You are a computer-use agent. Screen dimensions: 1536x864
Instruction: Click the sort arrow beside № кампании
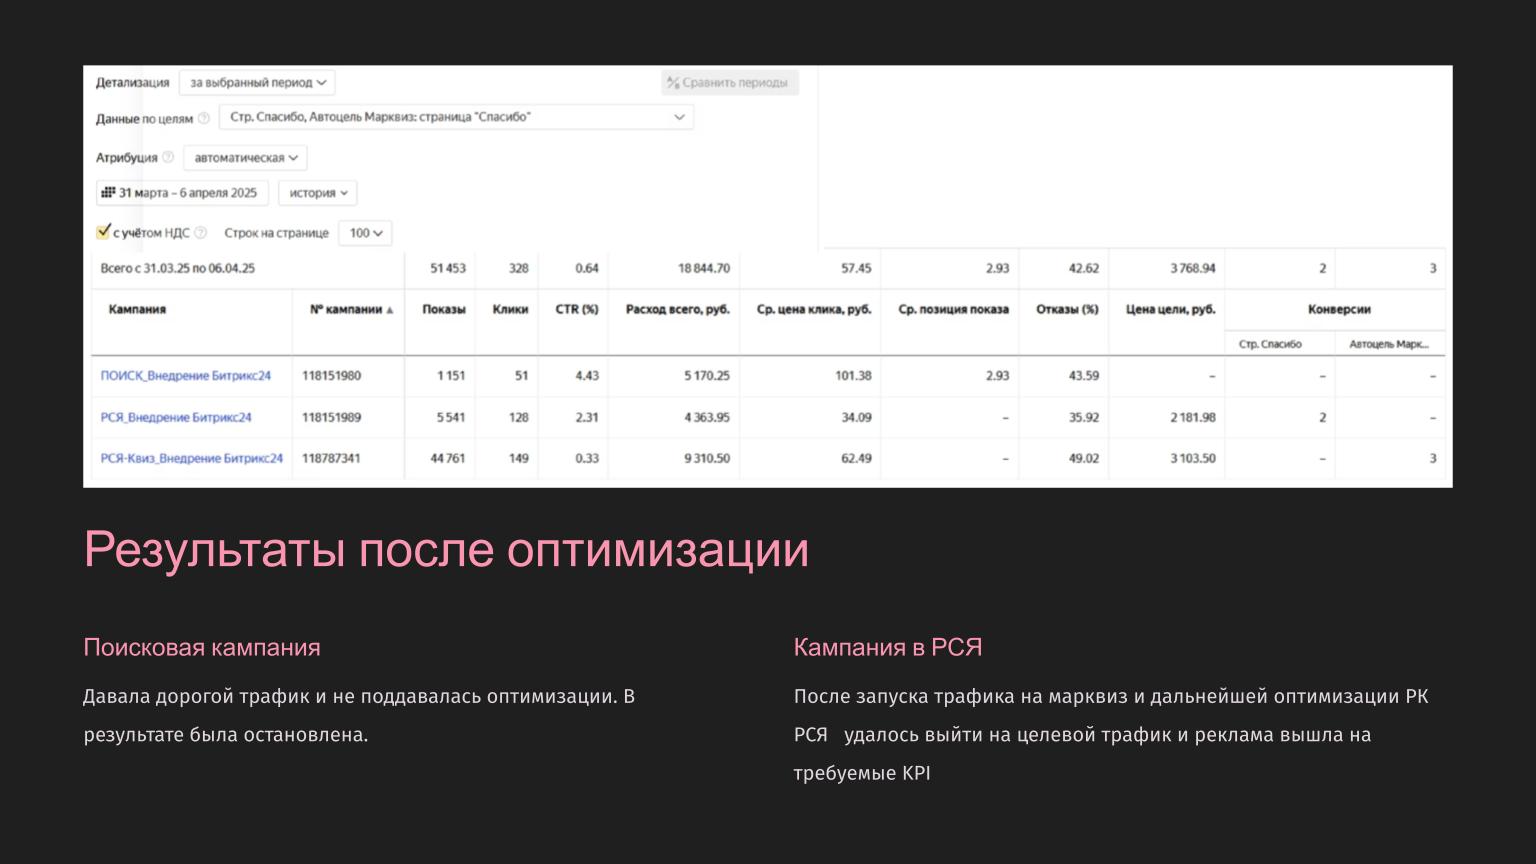[390, 311]
